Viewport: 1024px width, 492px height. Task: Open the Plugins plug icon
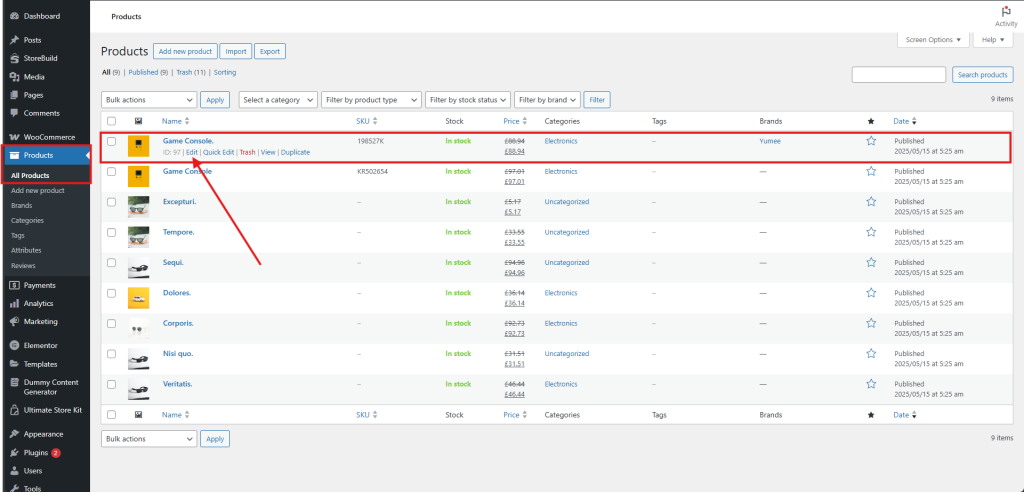coord(14,453)
